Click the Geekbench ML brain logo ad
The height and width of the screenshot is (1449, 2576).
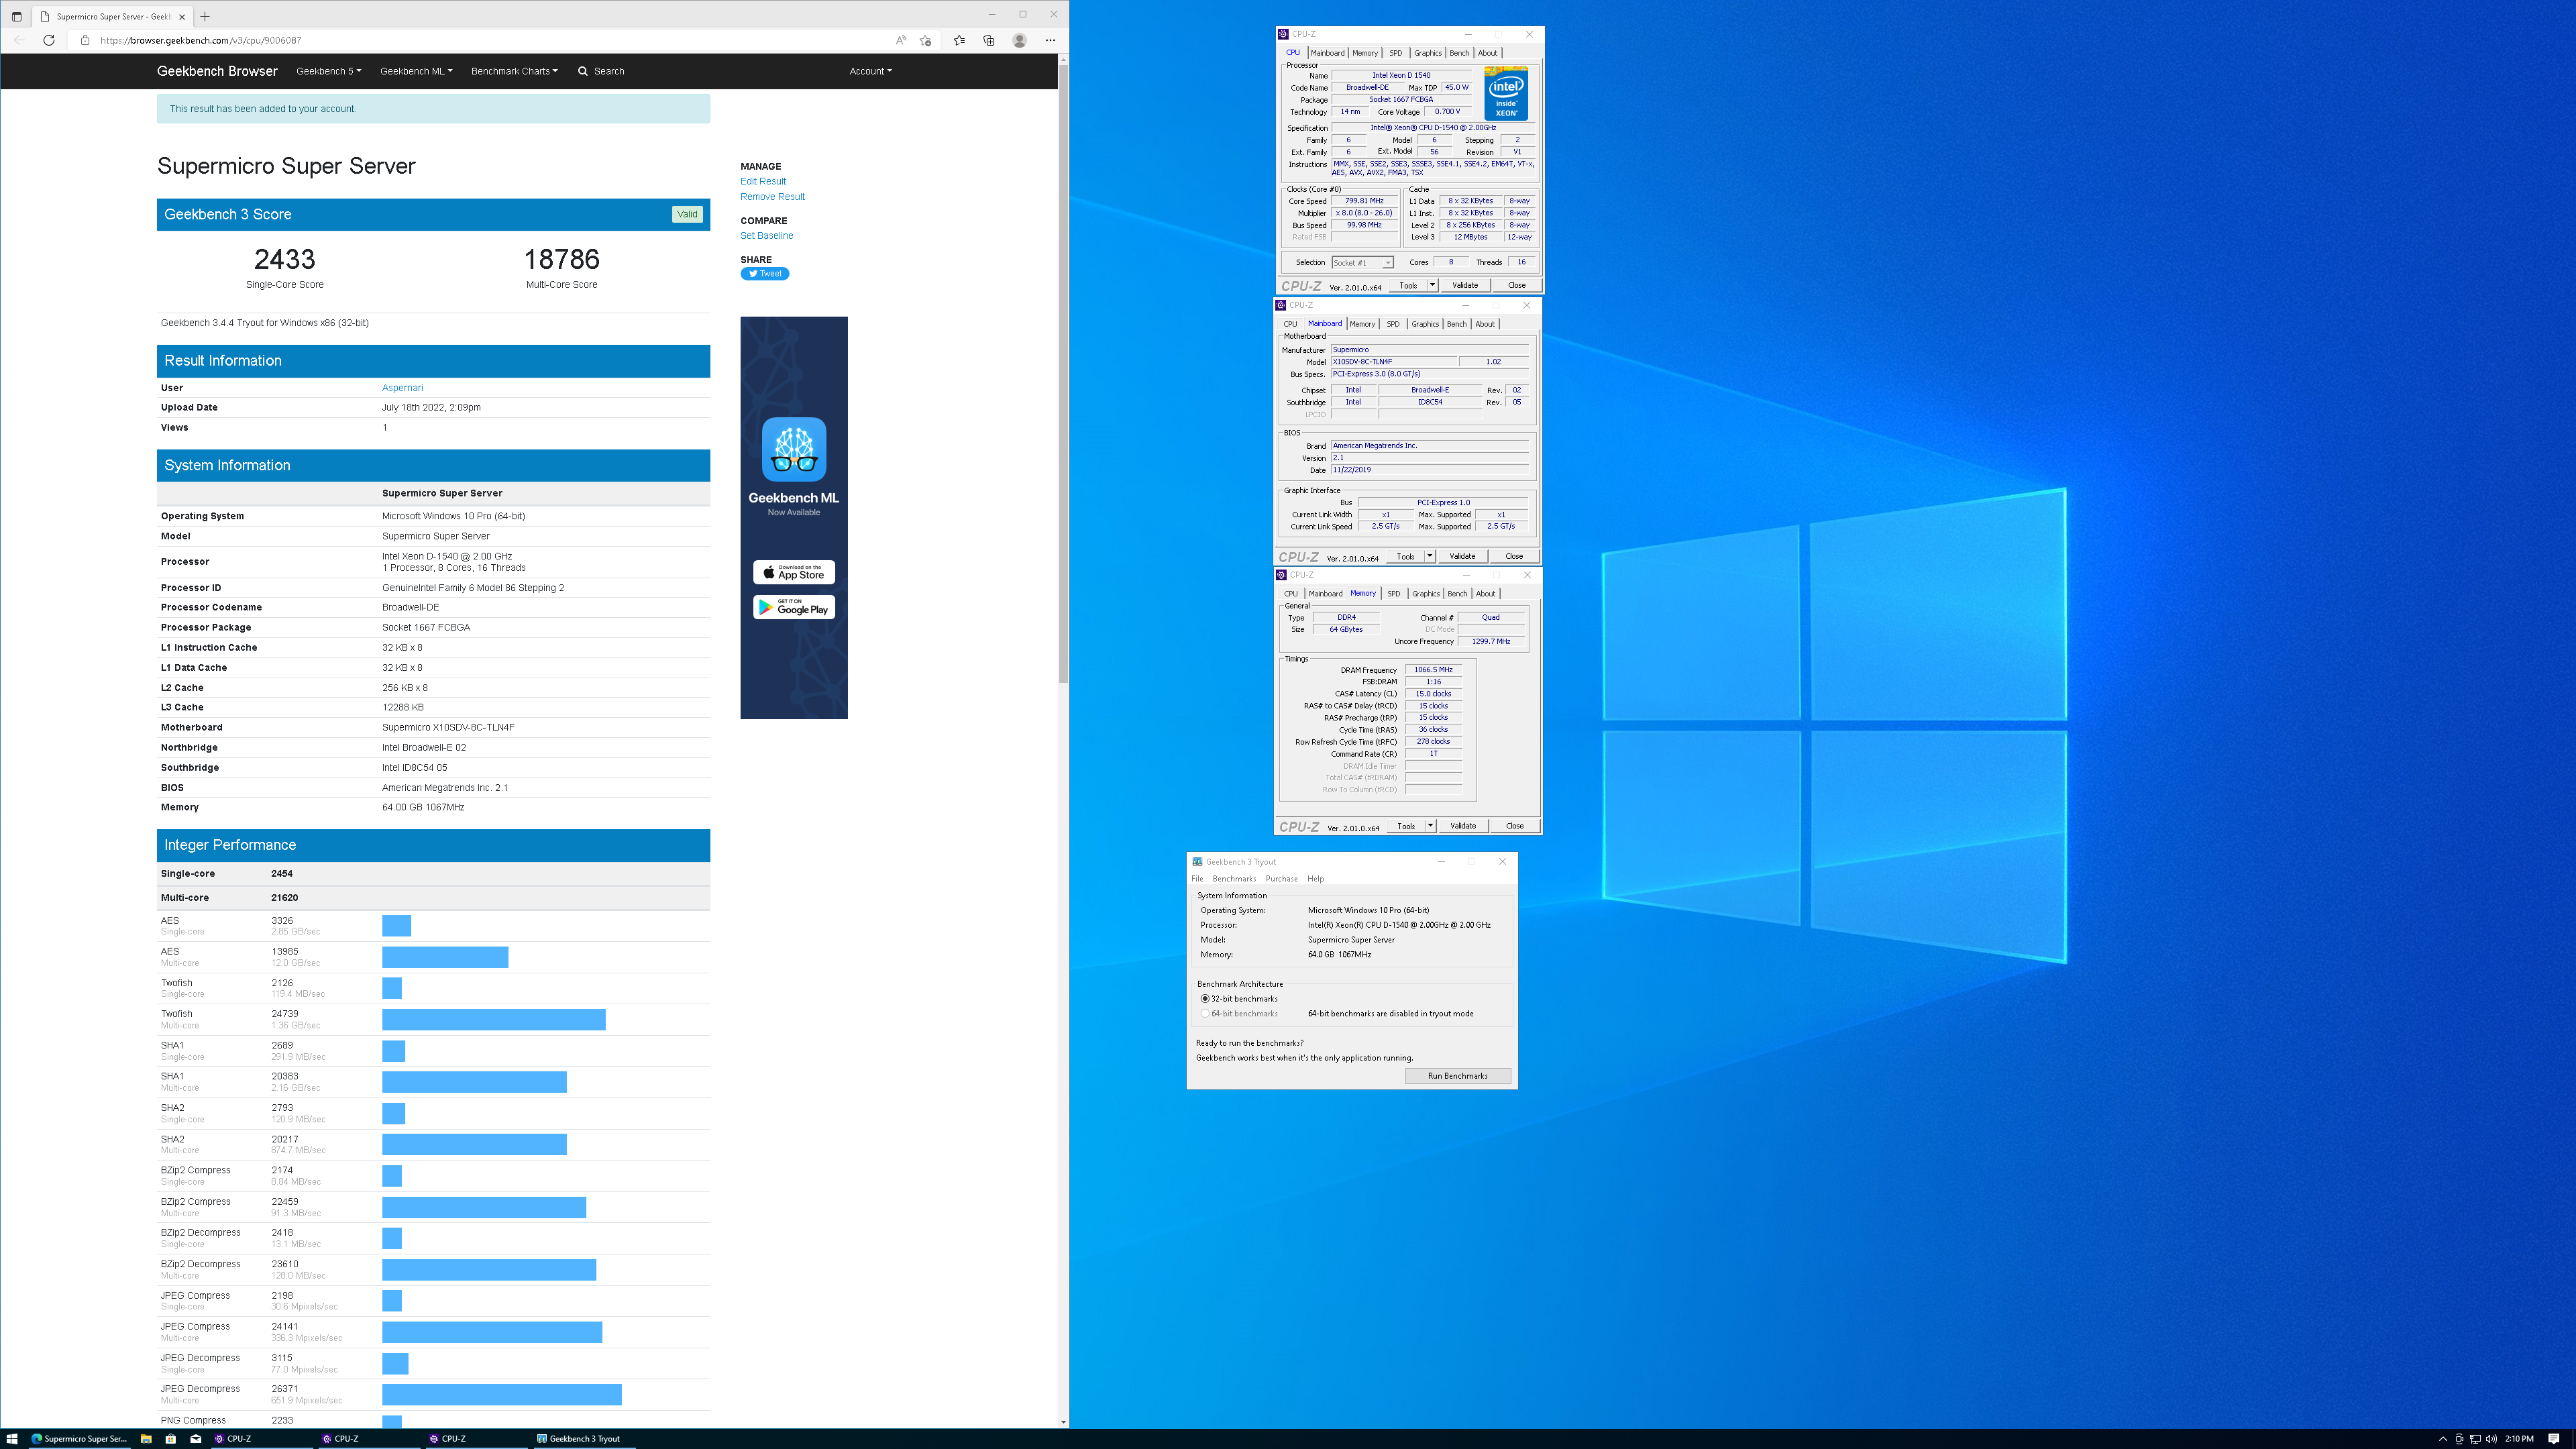click(794, 449)
